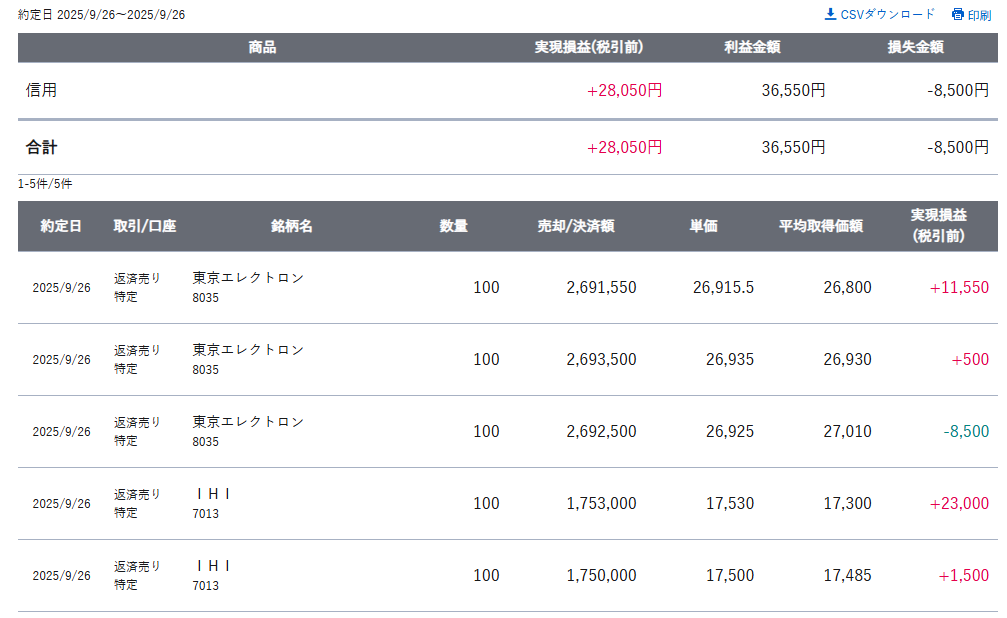
Task: Click the printer icon
Action: tap(958, 15)
